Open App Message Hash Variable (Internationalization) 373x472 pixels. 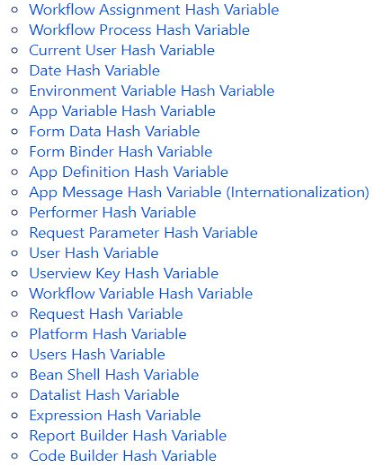(199, 192)
